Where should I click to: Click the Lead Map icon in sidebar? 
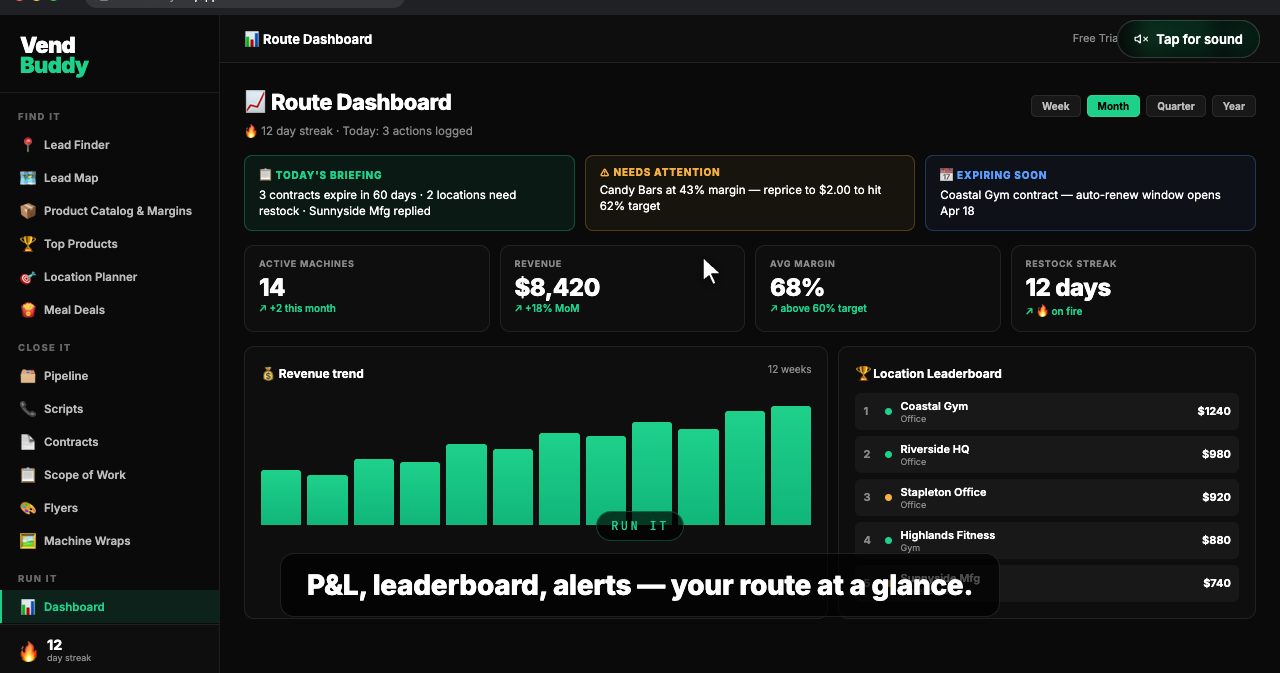pos(28,178)
